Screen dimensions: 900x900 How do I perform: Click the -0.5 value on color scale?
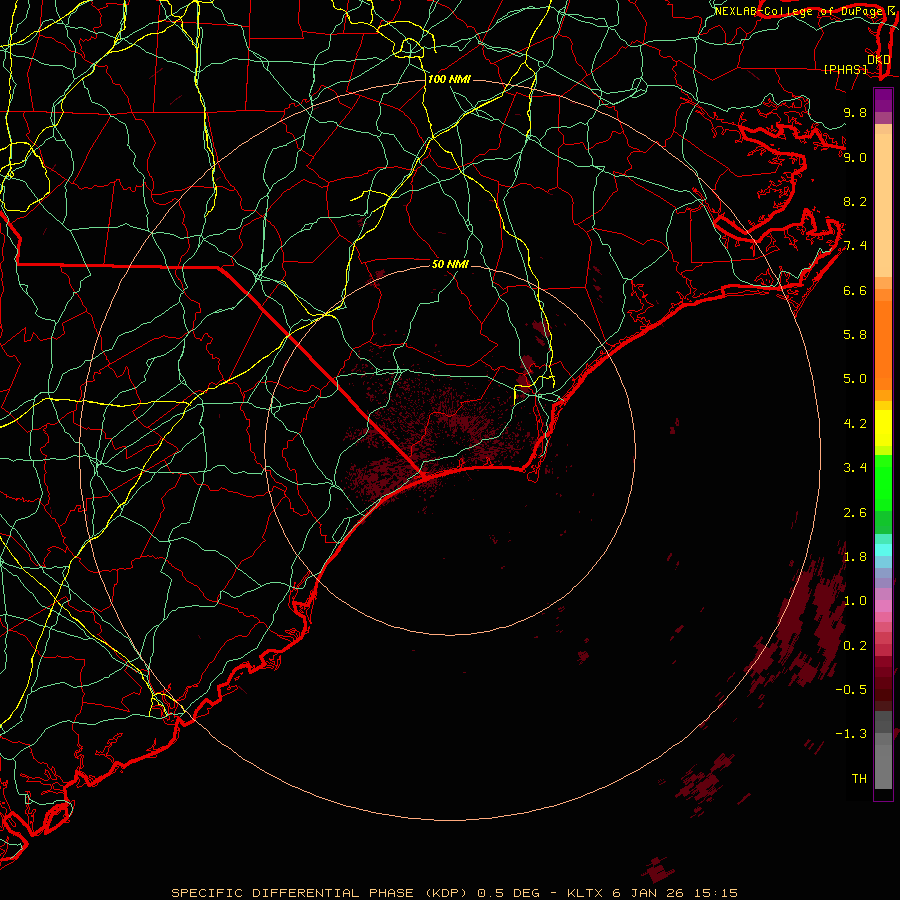[x=851, y=690]
